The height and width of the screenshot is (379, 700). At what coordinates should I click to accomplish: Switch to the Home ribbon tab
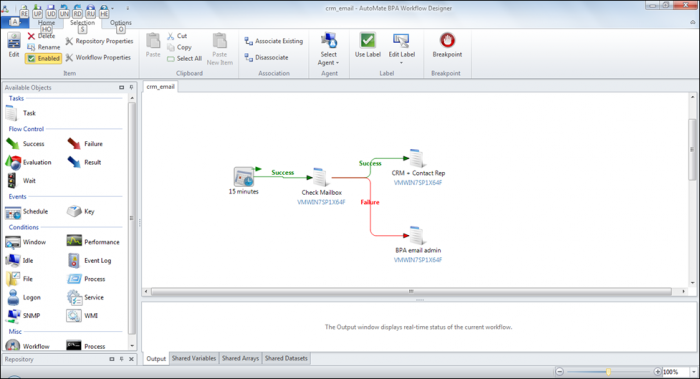tap(46, 22)
